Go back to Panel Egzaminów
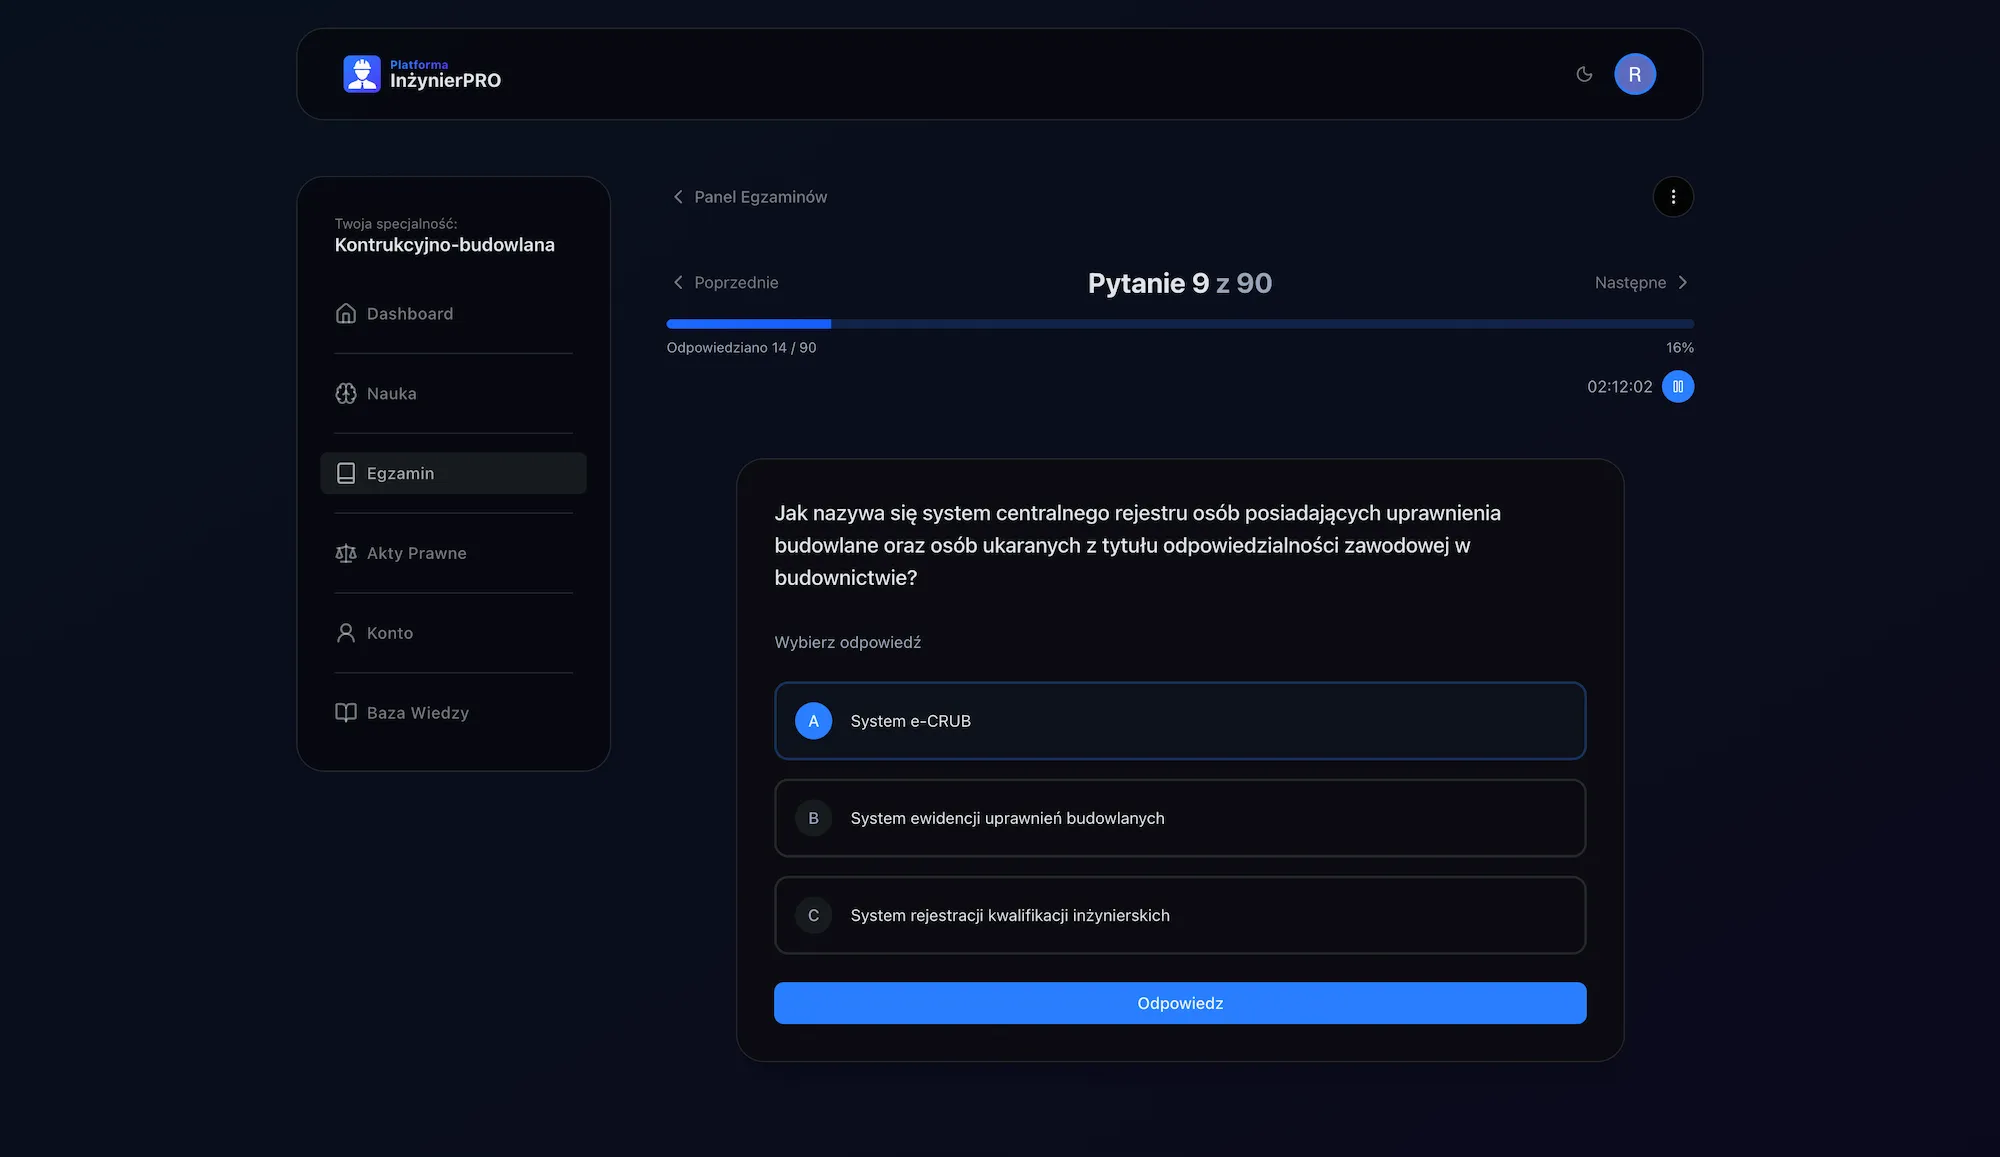The height and width of the screenshot is (1157, 2000). click(750, 197)
